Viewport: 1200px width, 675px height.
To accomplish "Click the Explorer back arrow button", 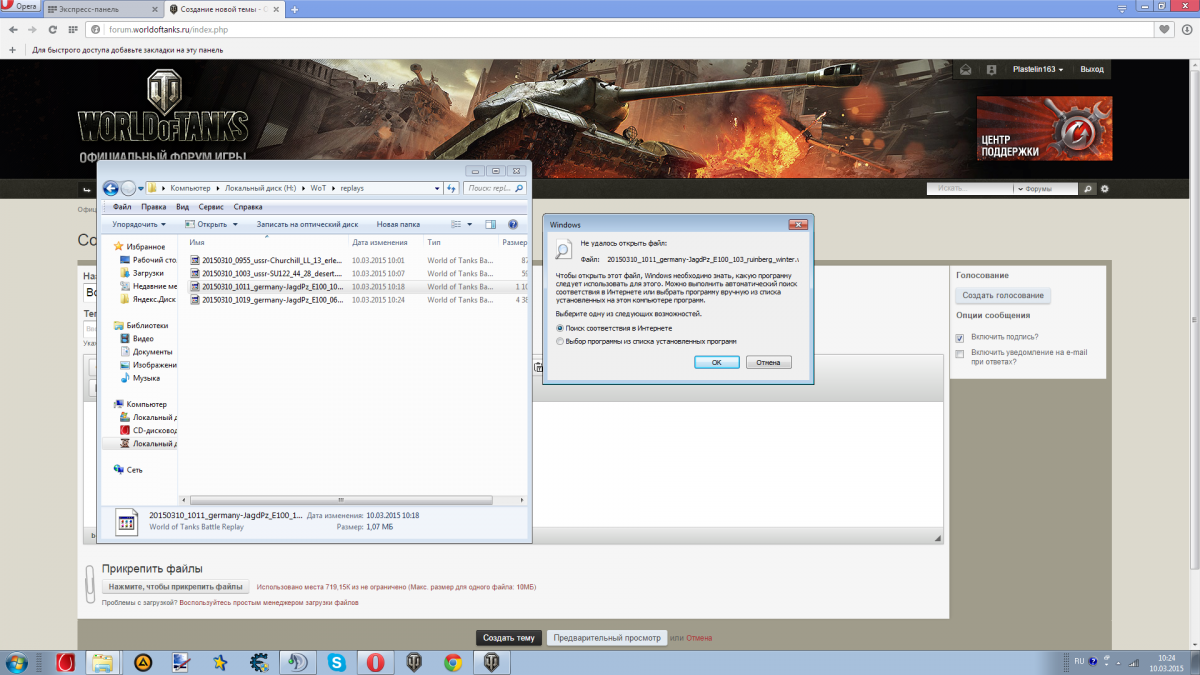I will coord(111,188).
